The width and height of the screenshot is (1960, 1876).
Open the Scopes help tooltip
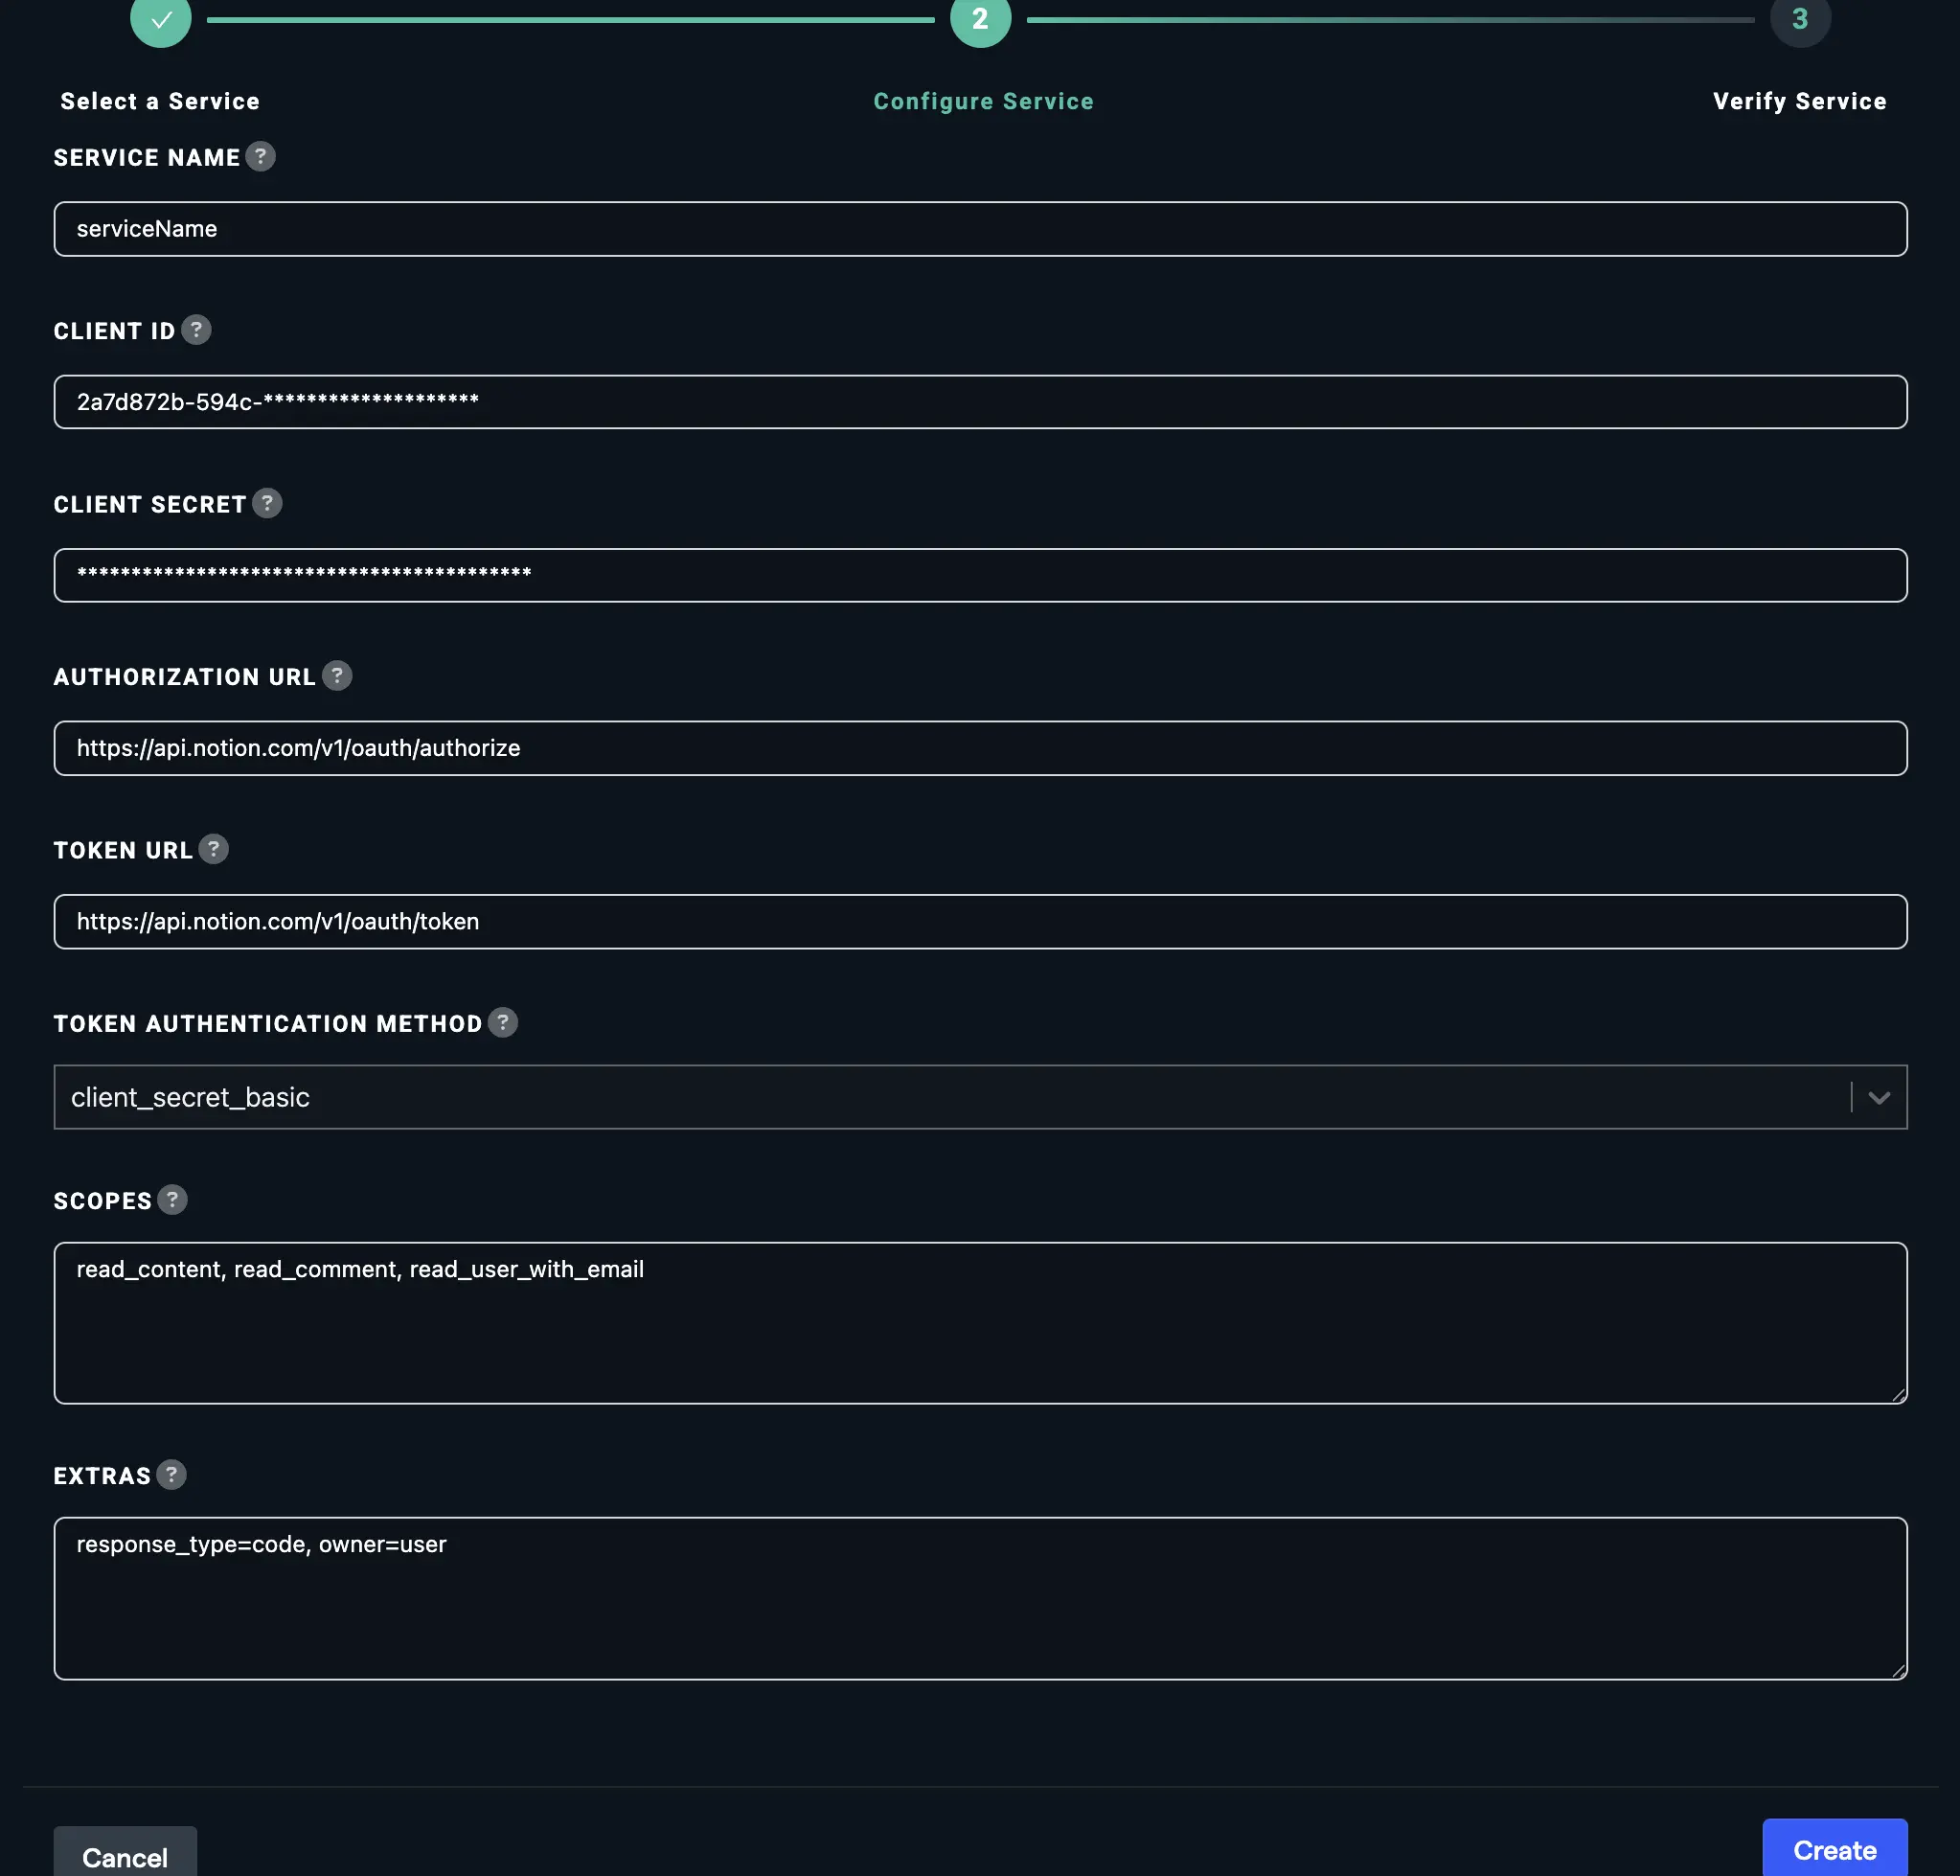tap(172, 1199)
